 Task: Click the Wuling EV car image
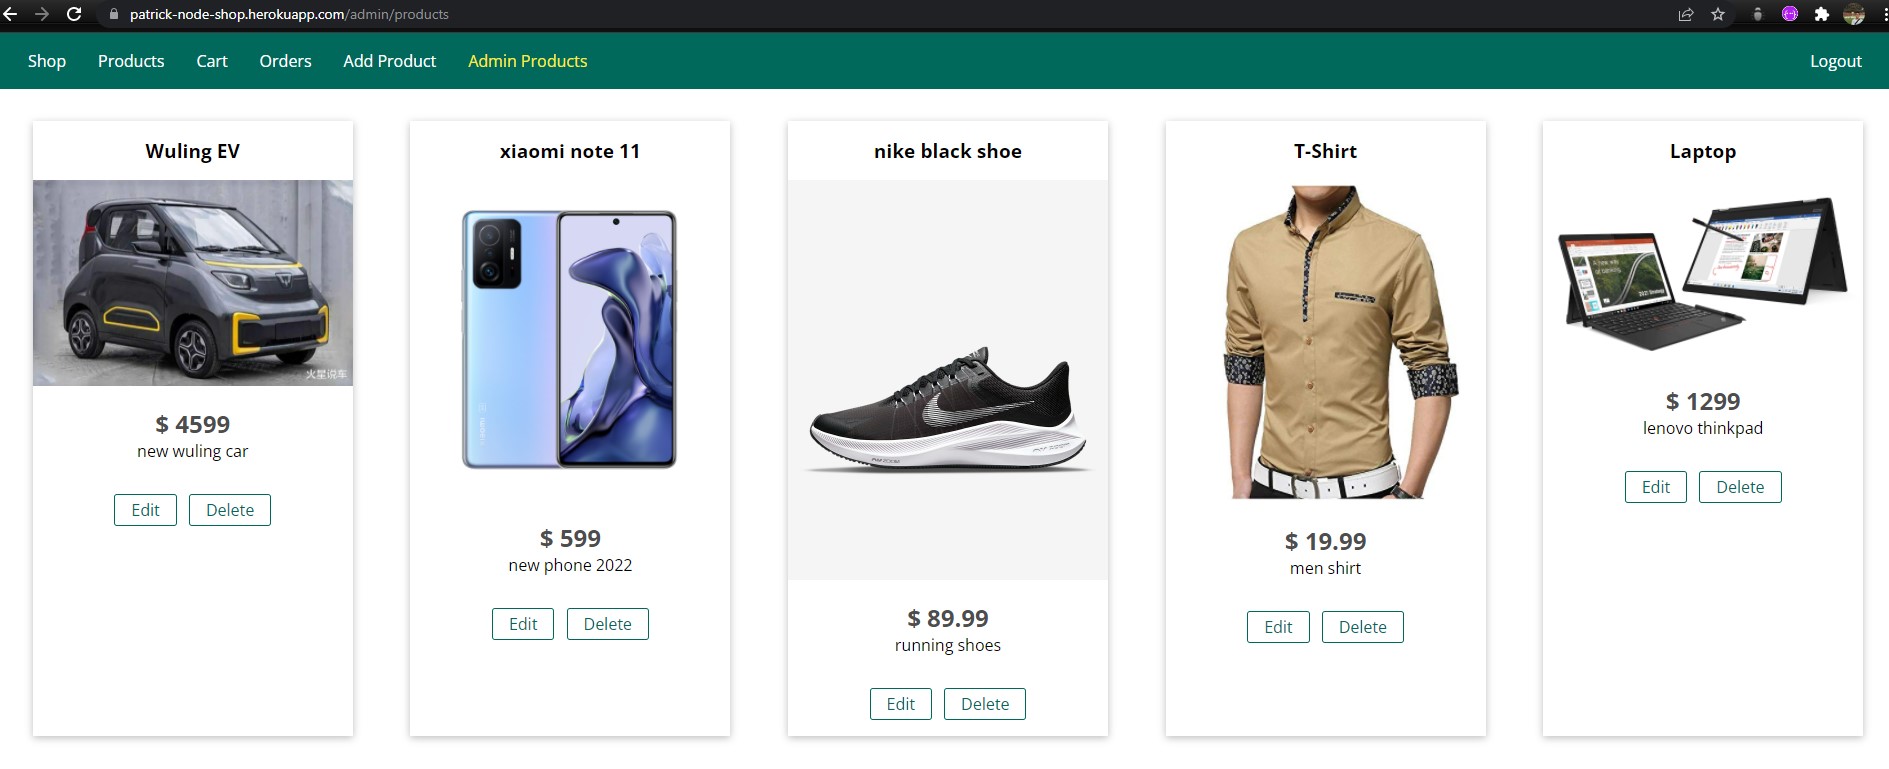tap(193, 283)
